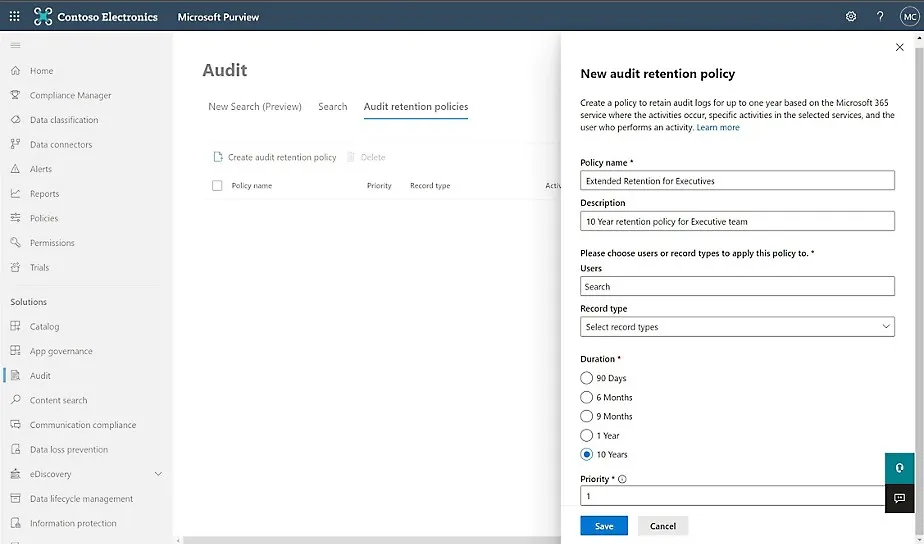Click the Save button

(x=604, y=526)
